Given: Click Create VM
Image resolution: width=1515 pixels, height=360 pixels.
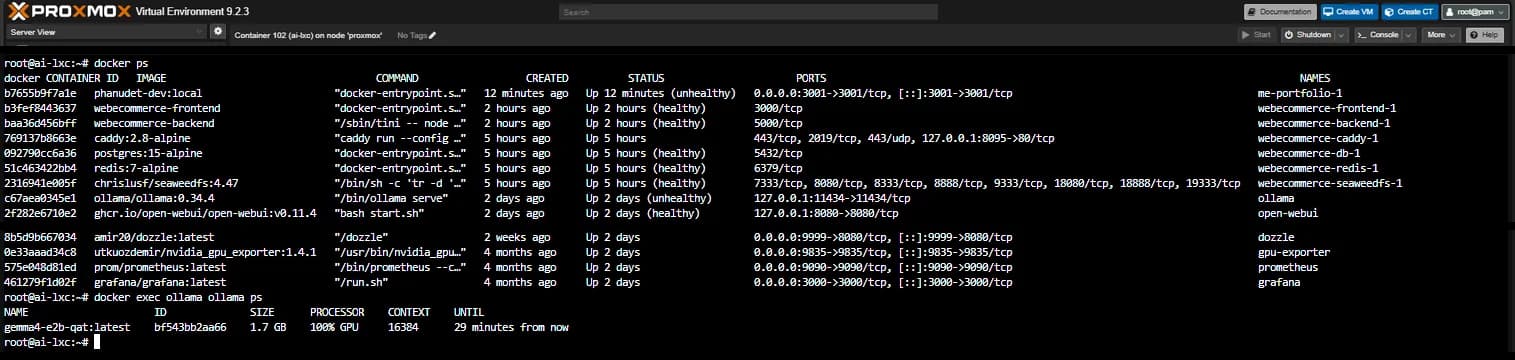Looking at the screenshot, I should [x=1348, y=12].
